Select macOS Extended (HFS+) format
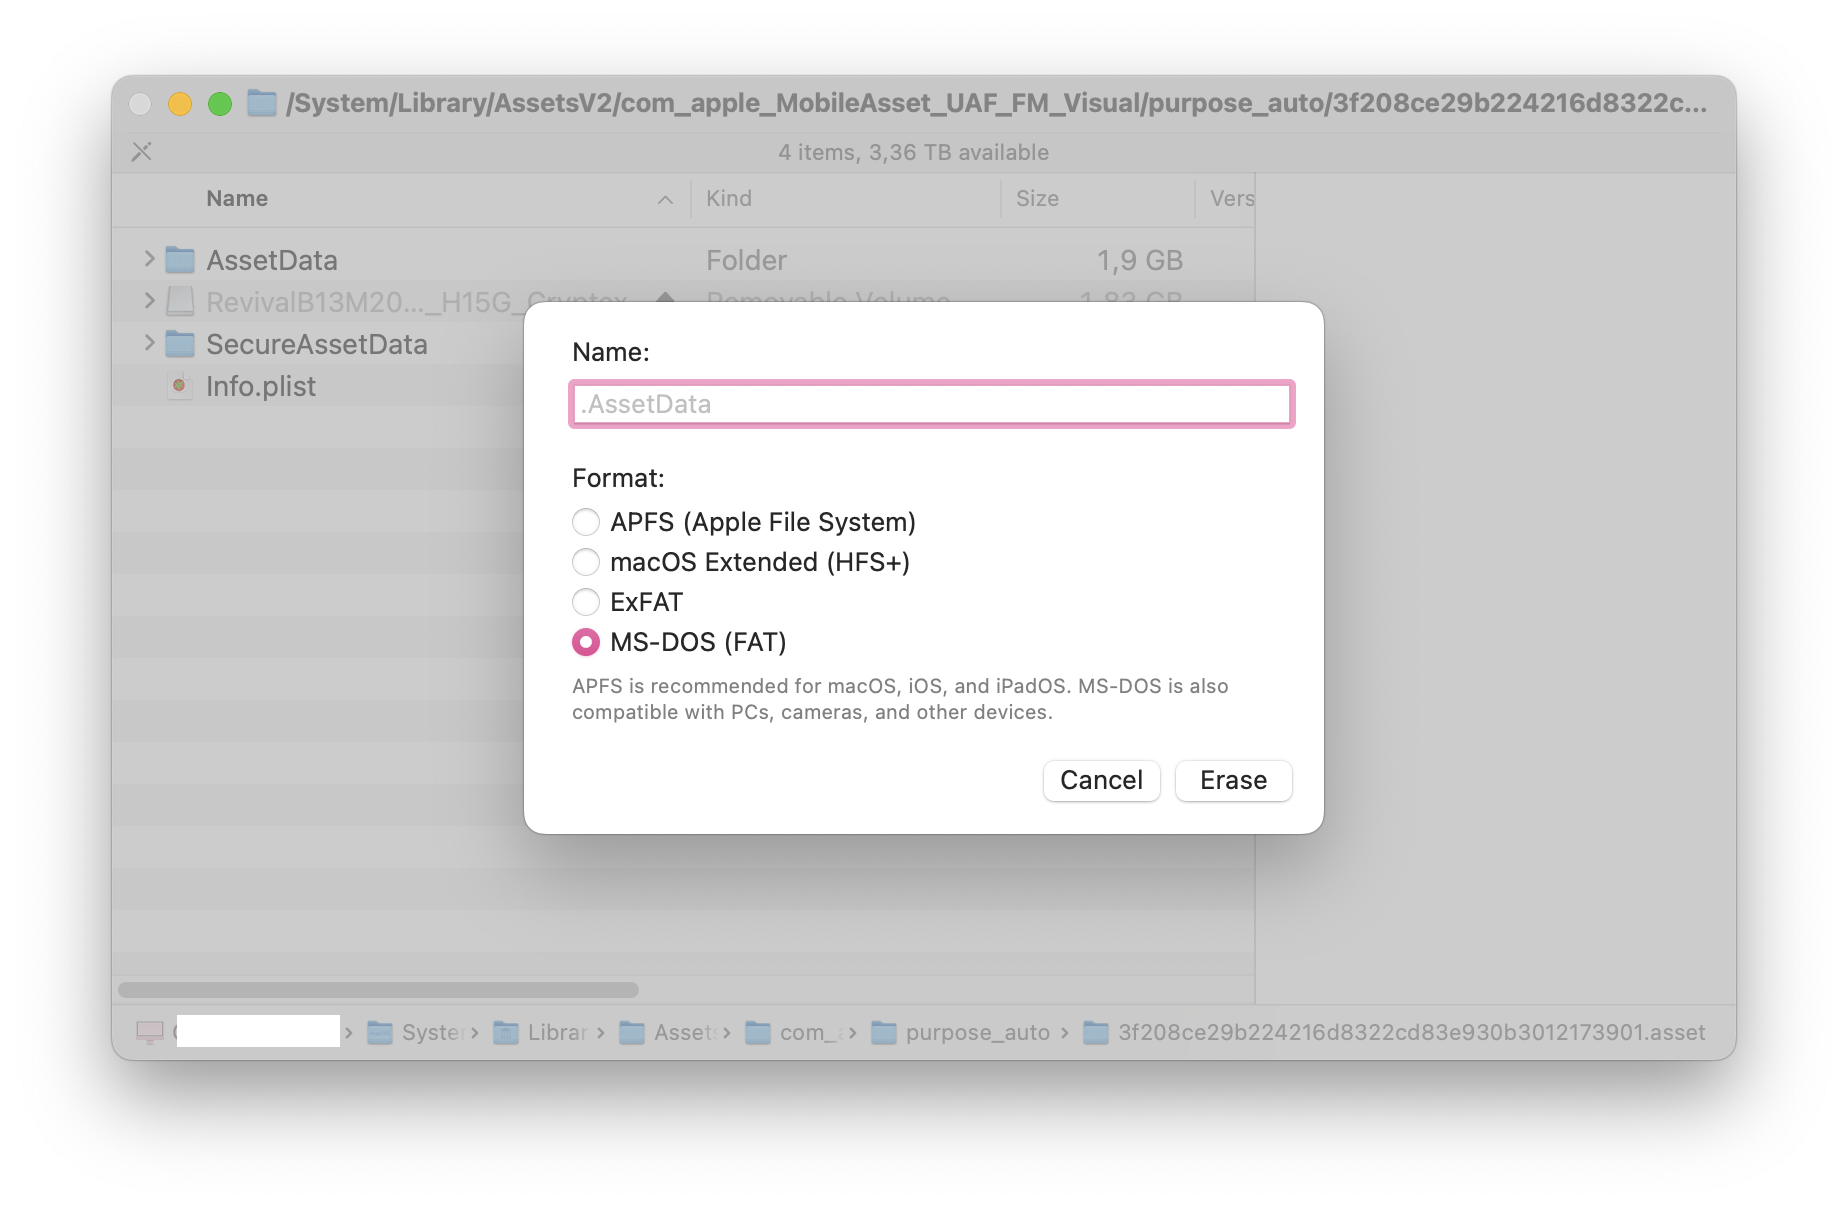The image size is (1848, 1208). coord(586,562)
